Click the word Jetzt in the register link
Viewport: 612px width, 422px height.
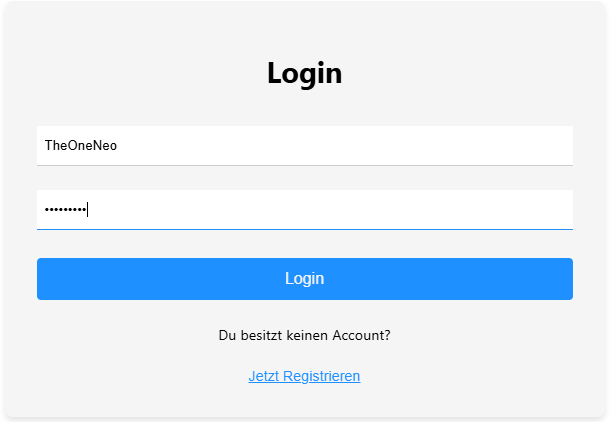pyautogui.click(x=264, y=376)
